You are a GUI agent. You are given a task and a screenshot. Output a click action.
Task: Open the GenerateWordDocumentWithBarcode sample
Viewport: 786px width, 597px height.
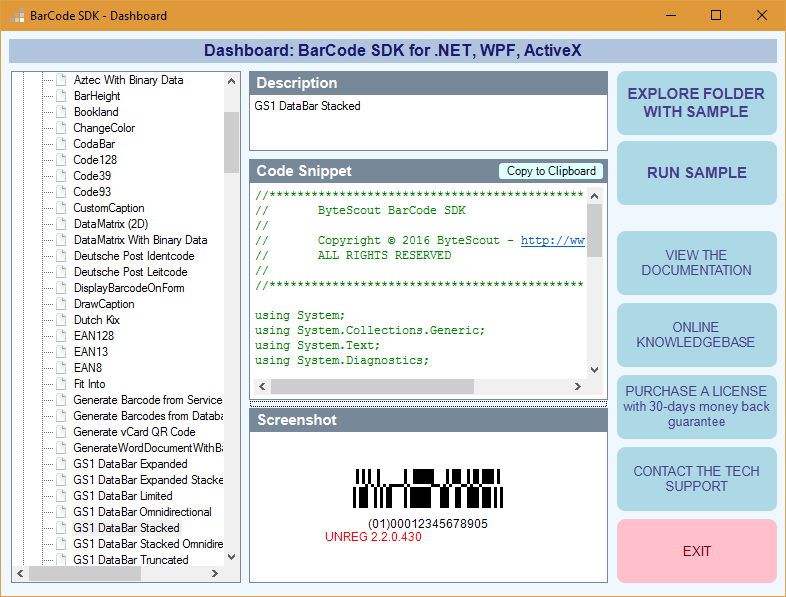[147, 448]
